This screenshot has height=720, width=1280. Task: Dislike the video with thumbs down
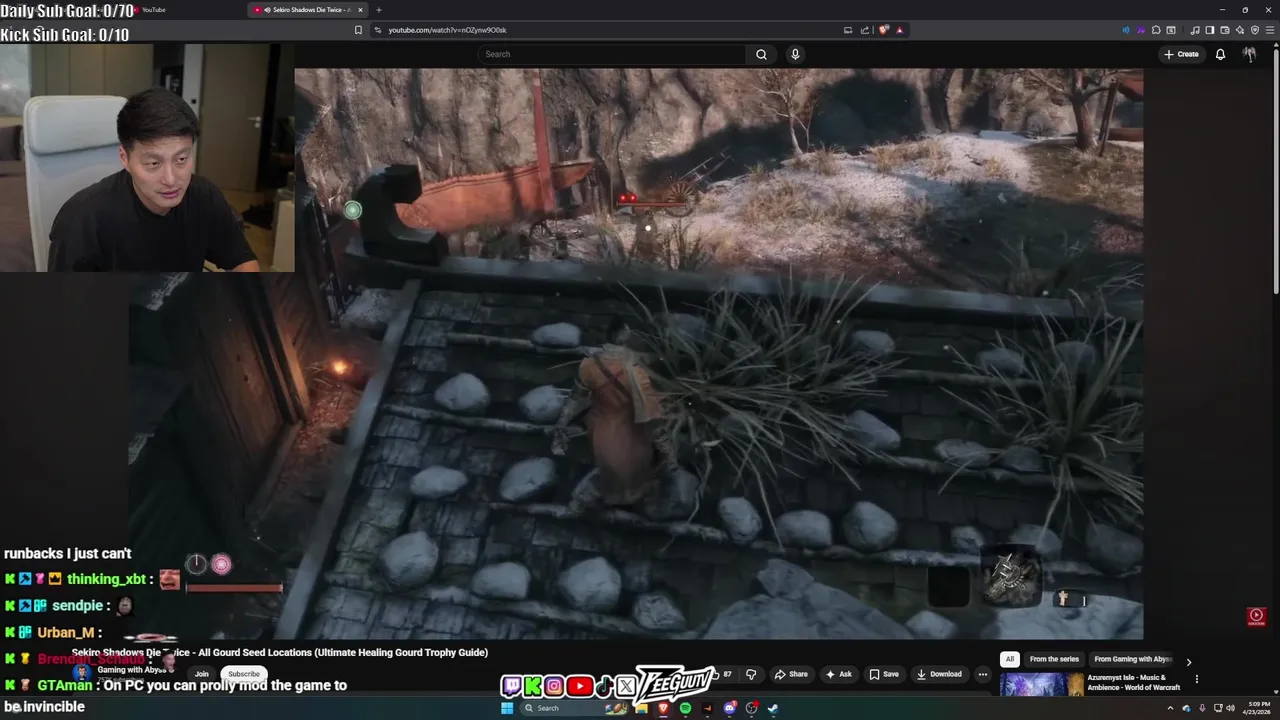751,674
